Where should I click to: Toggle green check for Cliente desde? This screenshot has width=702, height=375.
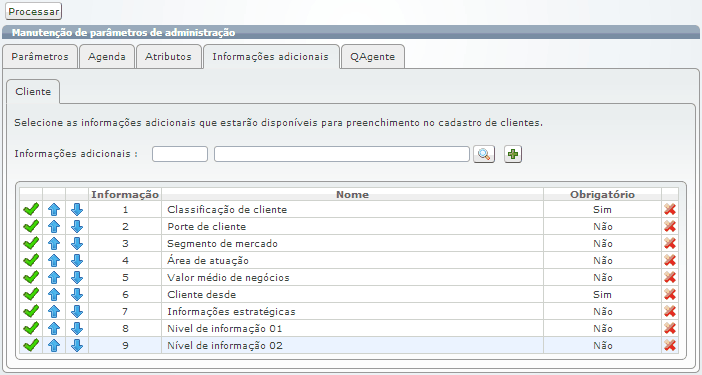click(x=31, y=294)
